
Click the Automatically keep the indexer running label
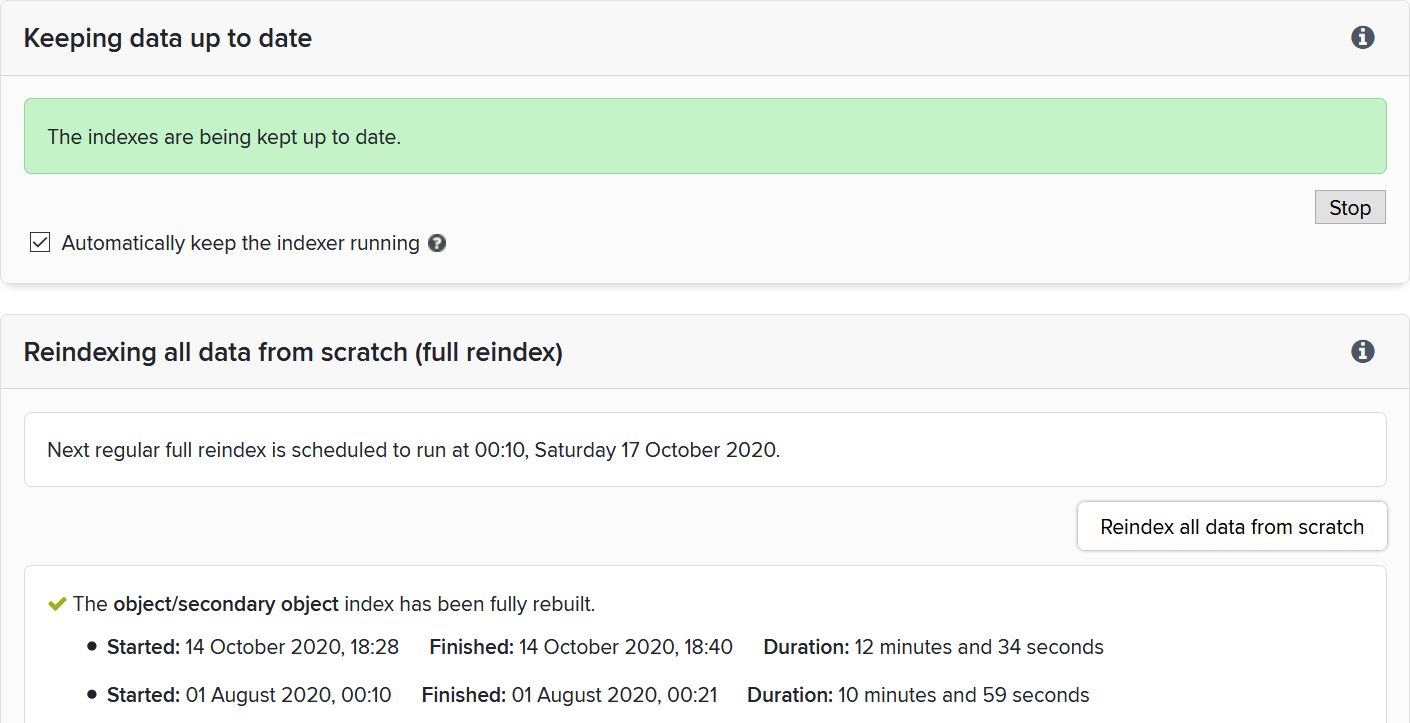[x=240, y=243]
